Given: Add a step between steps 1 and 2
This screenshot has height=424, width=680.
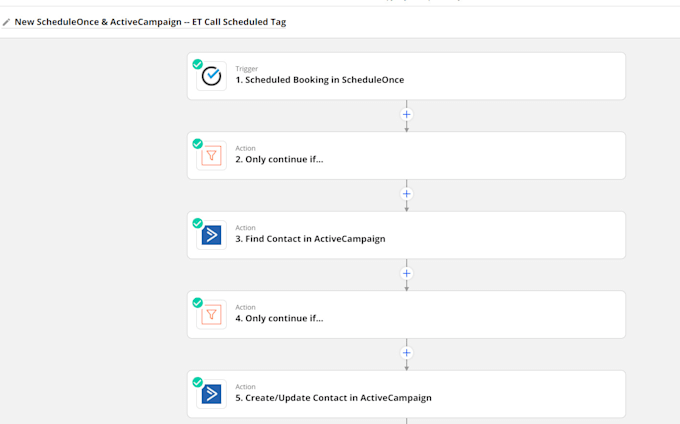Looking at the screenshot, I should click(406, 114).
